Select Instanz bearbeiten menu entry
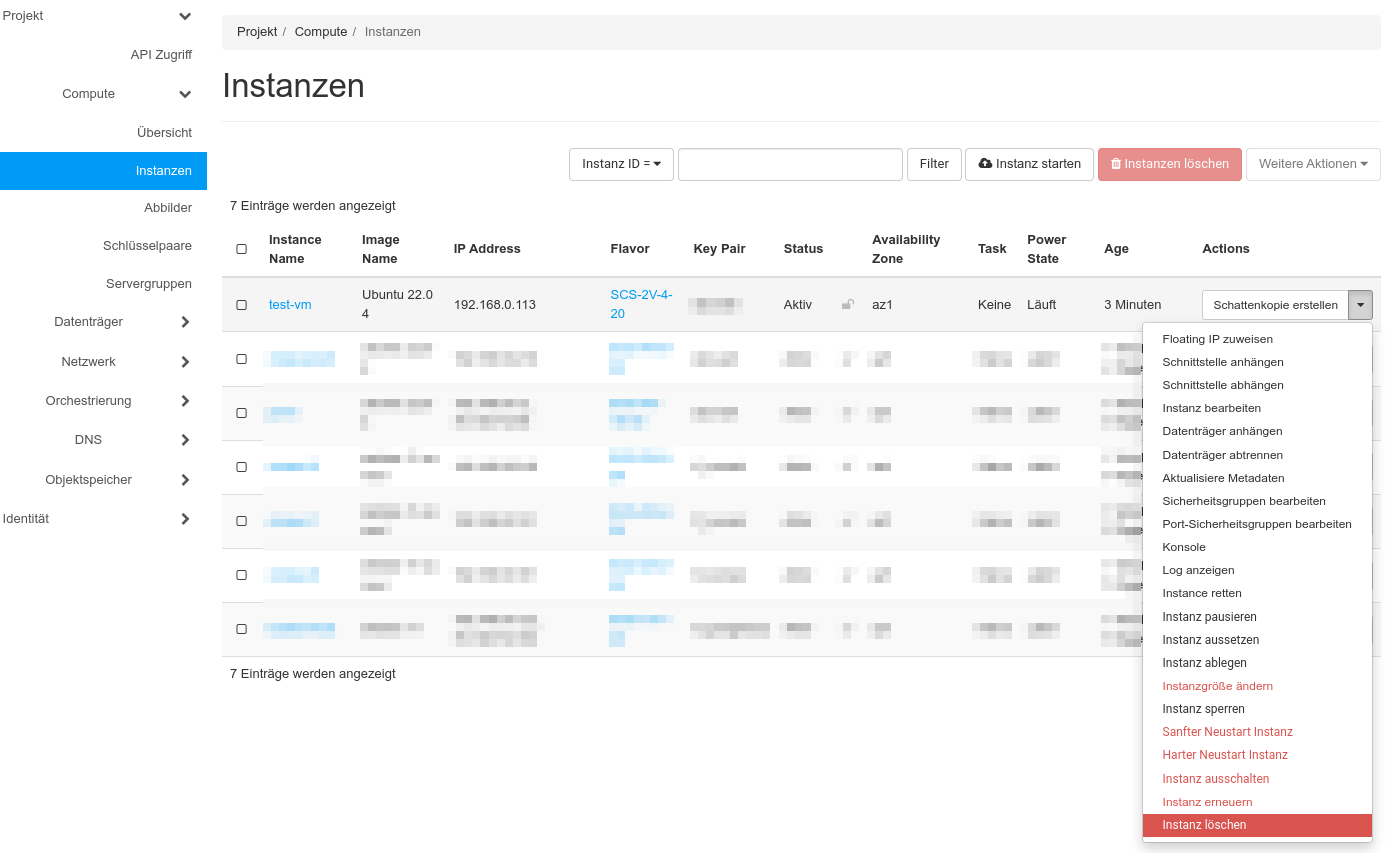This screenshot has width=1393, height=853. (x=1211, y=408)
